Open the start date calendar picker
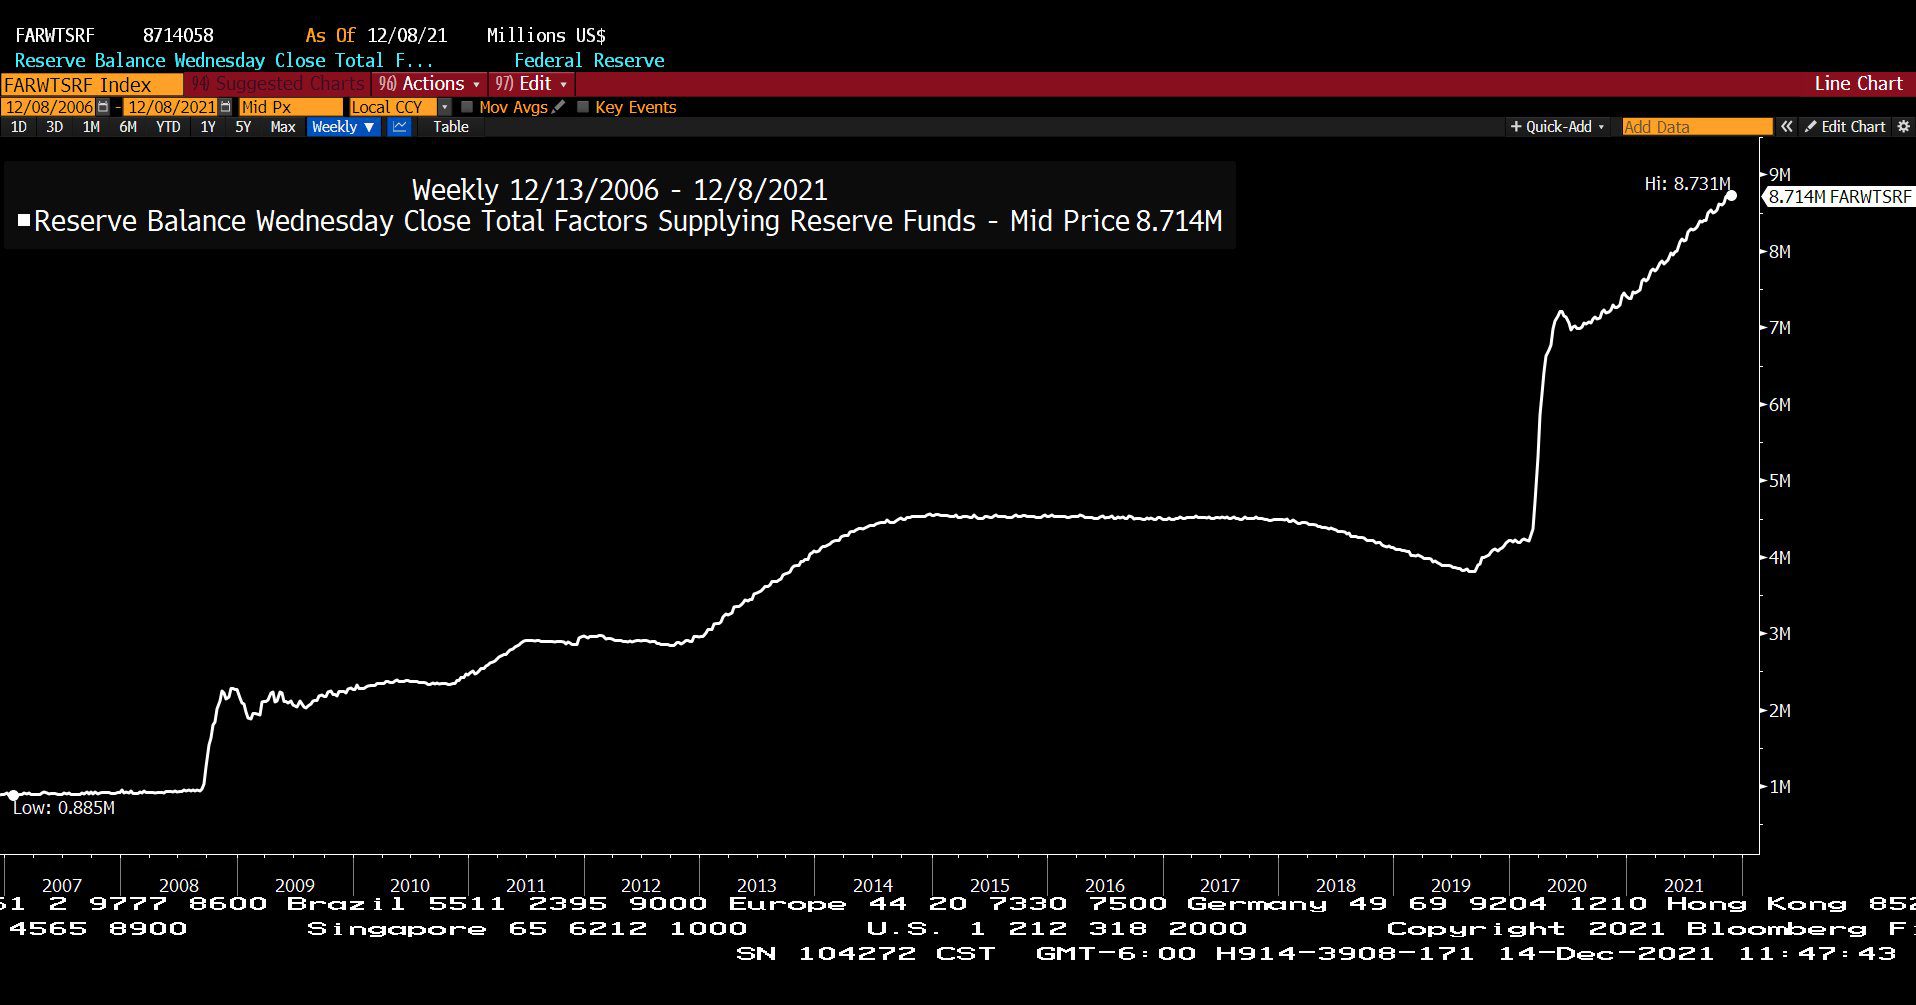 pos(103,107)
